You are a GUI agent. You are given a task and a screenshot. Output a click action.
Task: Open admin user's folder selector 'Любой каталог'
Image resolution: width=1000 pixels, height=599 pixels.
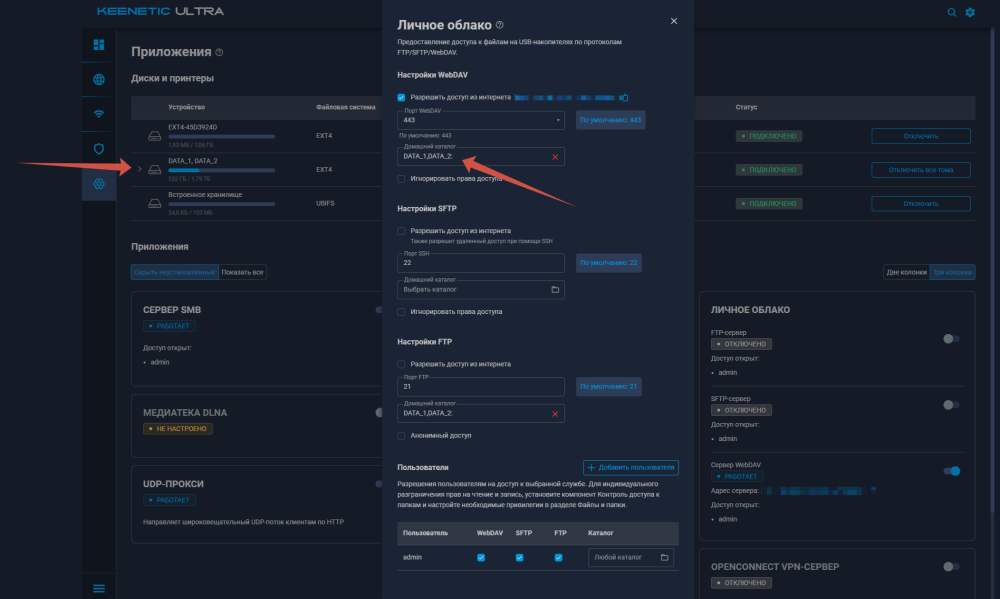(630, 557)
